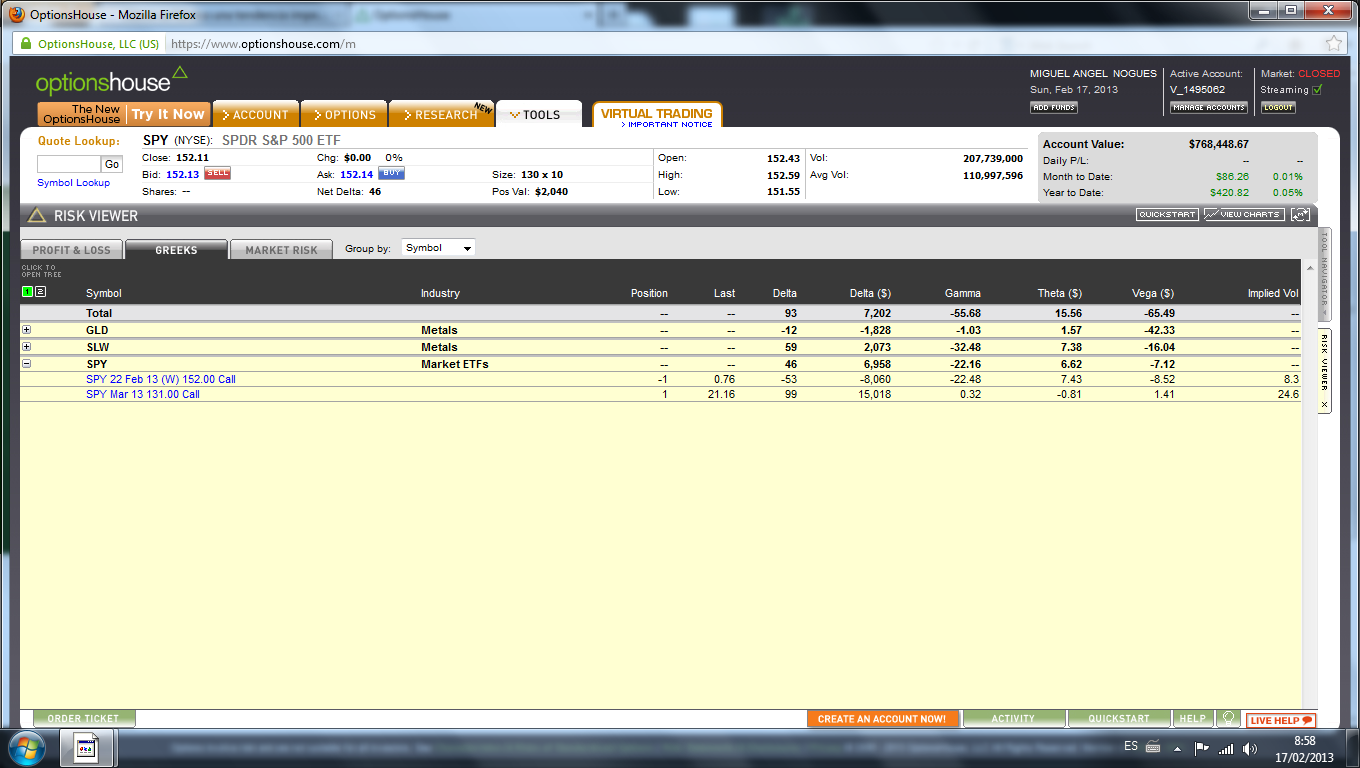Click the blue Buy button
The width and height of the screenshot is (1360, 768).
coord(391,173)
